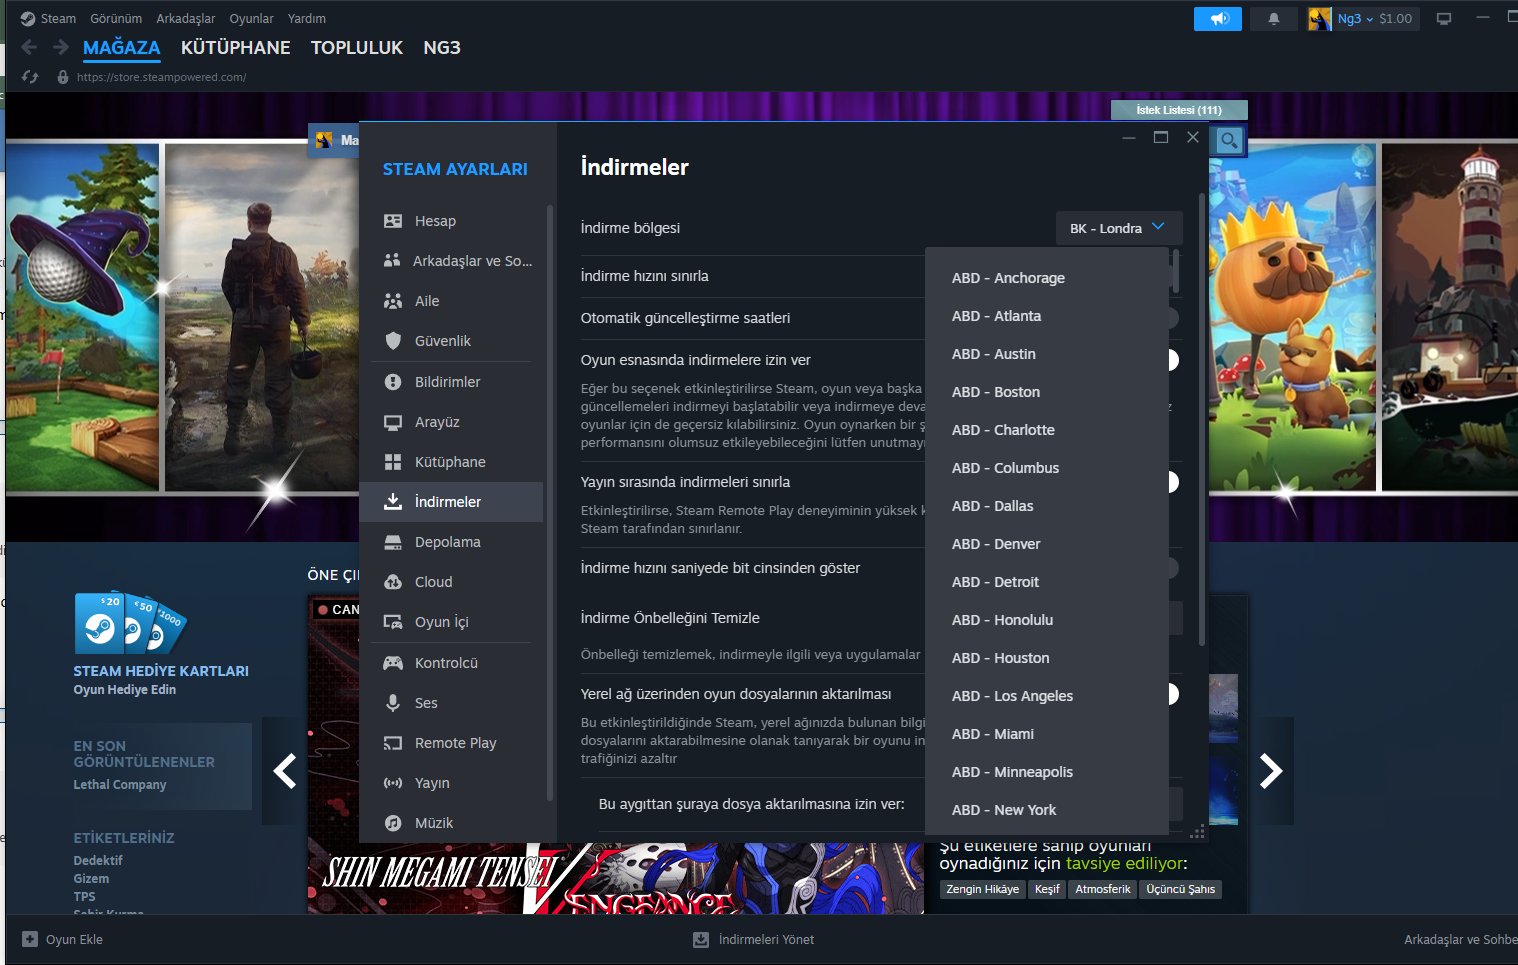Switch to Big Picture mode icon
The height and width of the screenshot is (965, 1518).
point(1444,19)
